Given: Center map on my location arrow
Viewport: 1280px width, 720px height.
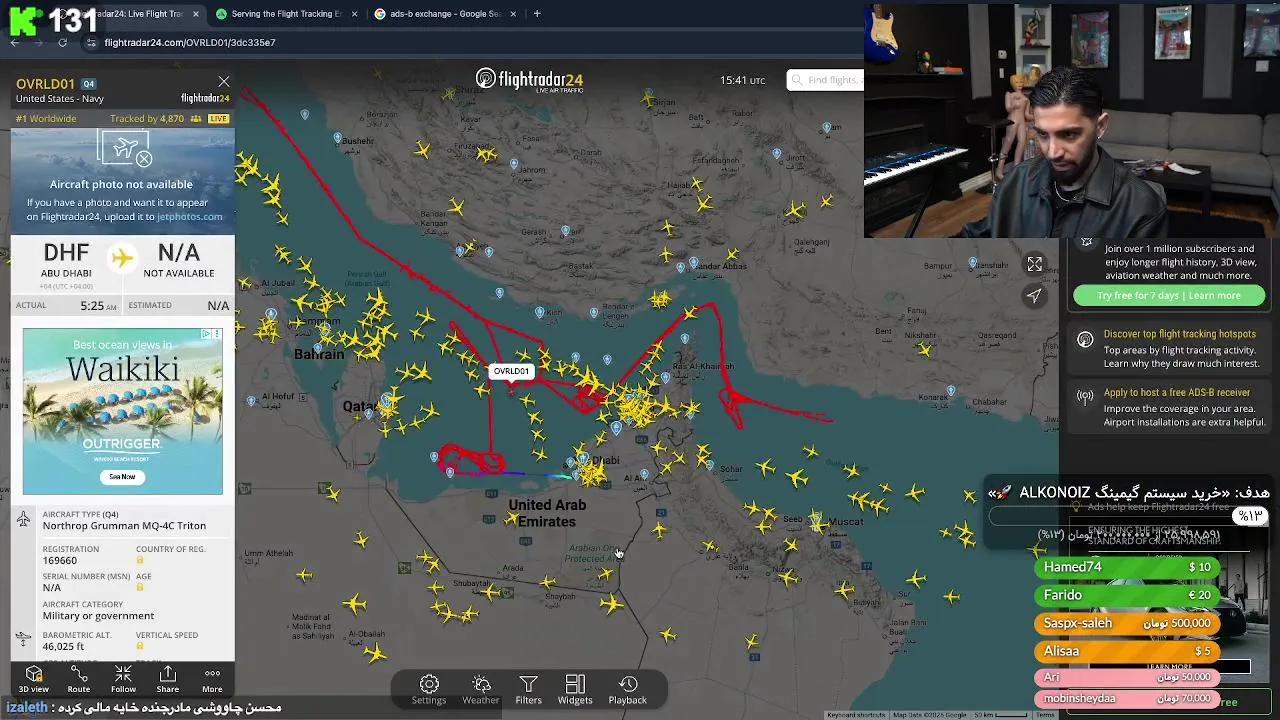Looking at the screenshot, I should coord(1035,295).
